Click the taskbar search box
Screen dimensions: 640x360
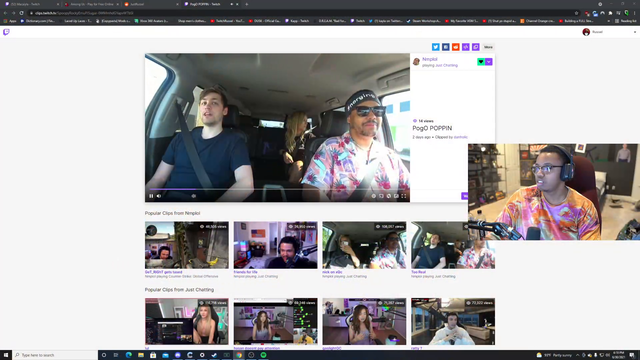55,355
